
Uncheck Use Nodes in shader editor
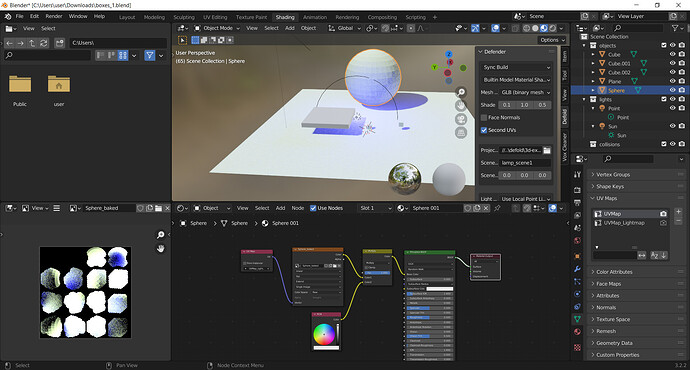click(x=313, y=208)
